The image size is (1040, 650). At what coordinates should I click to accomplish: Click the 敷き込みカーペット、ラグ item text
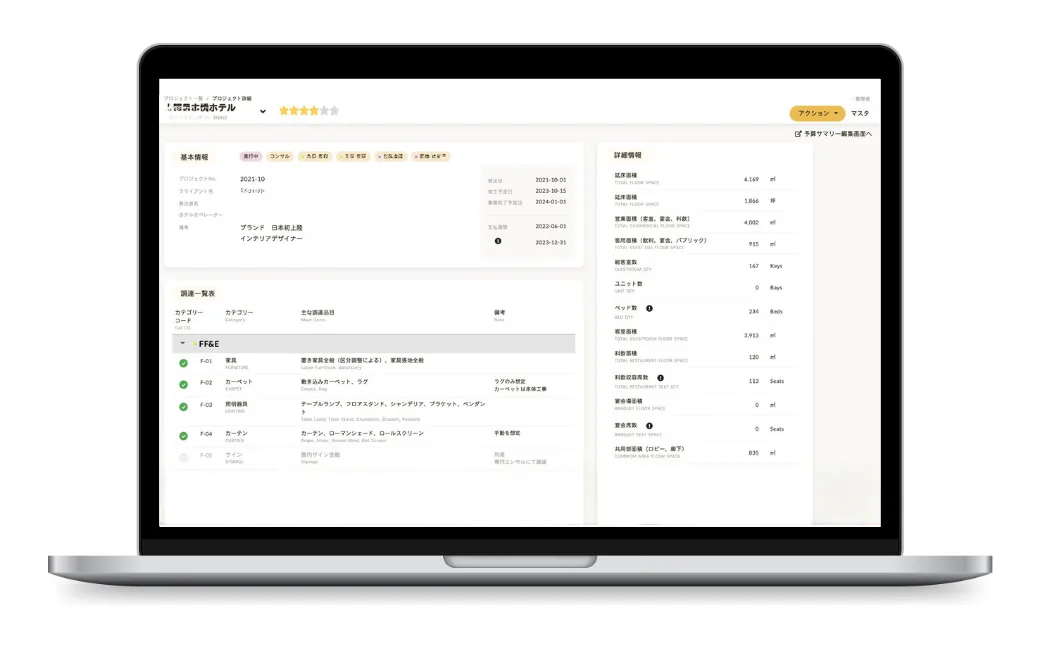(334, 382)
